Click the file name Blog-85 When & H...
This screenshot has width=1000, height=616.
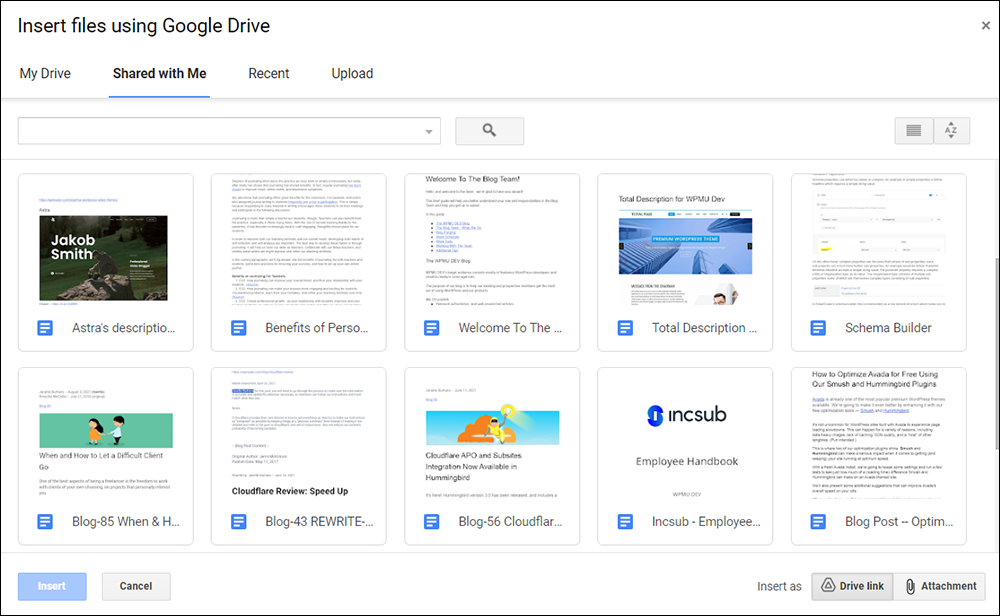[x=126, y=522]
